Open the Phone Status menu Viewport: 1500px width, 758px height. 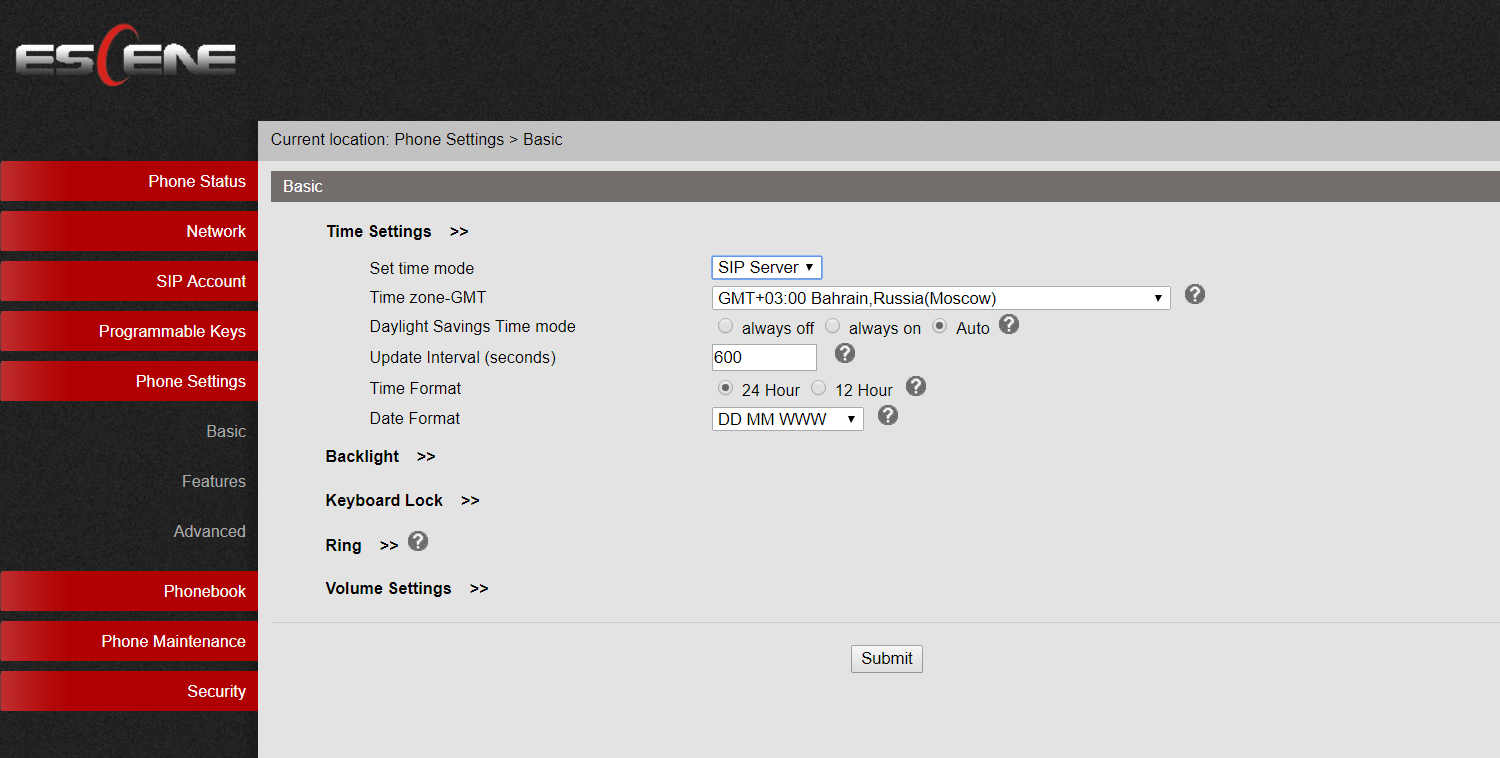click(x=129, y=181)
